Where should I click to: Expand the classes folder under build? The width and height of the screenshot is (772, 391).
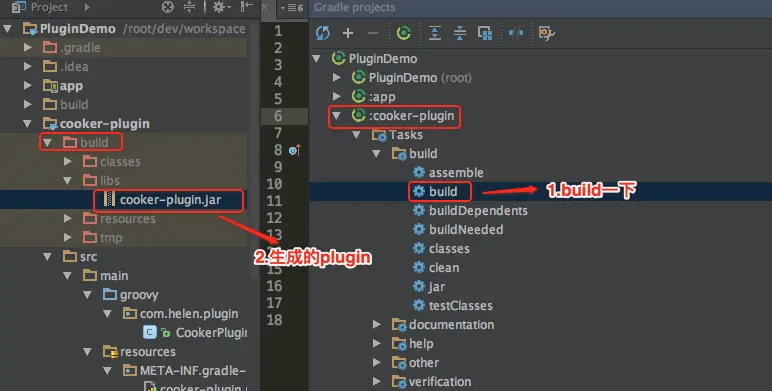pyautogui.click(x=68, y=162)
